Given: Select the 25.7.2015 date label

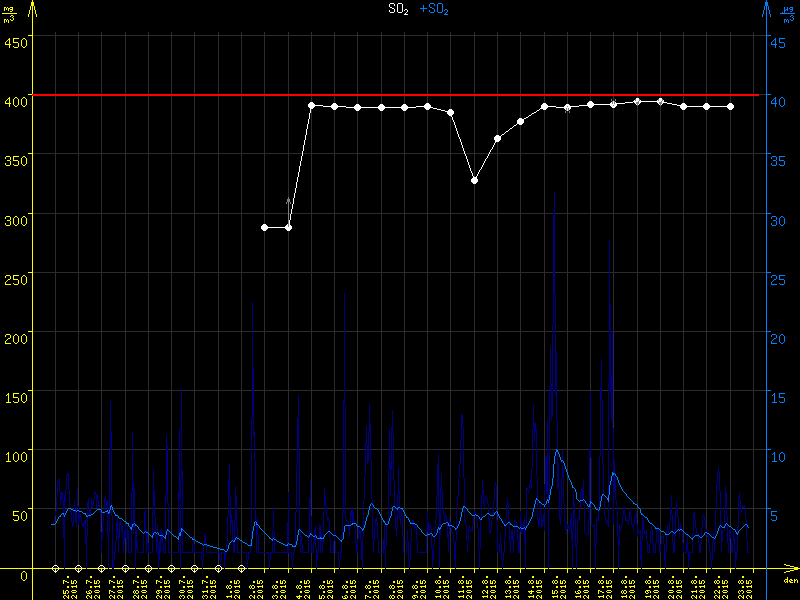Looking at the screenshot, I should (68, 585).
